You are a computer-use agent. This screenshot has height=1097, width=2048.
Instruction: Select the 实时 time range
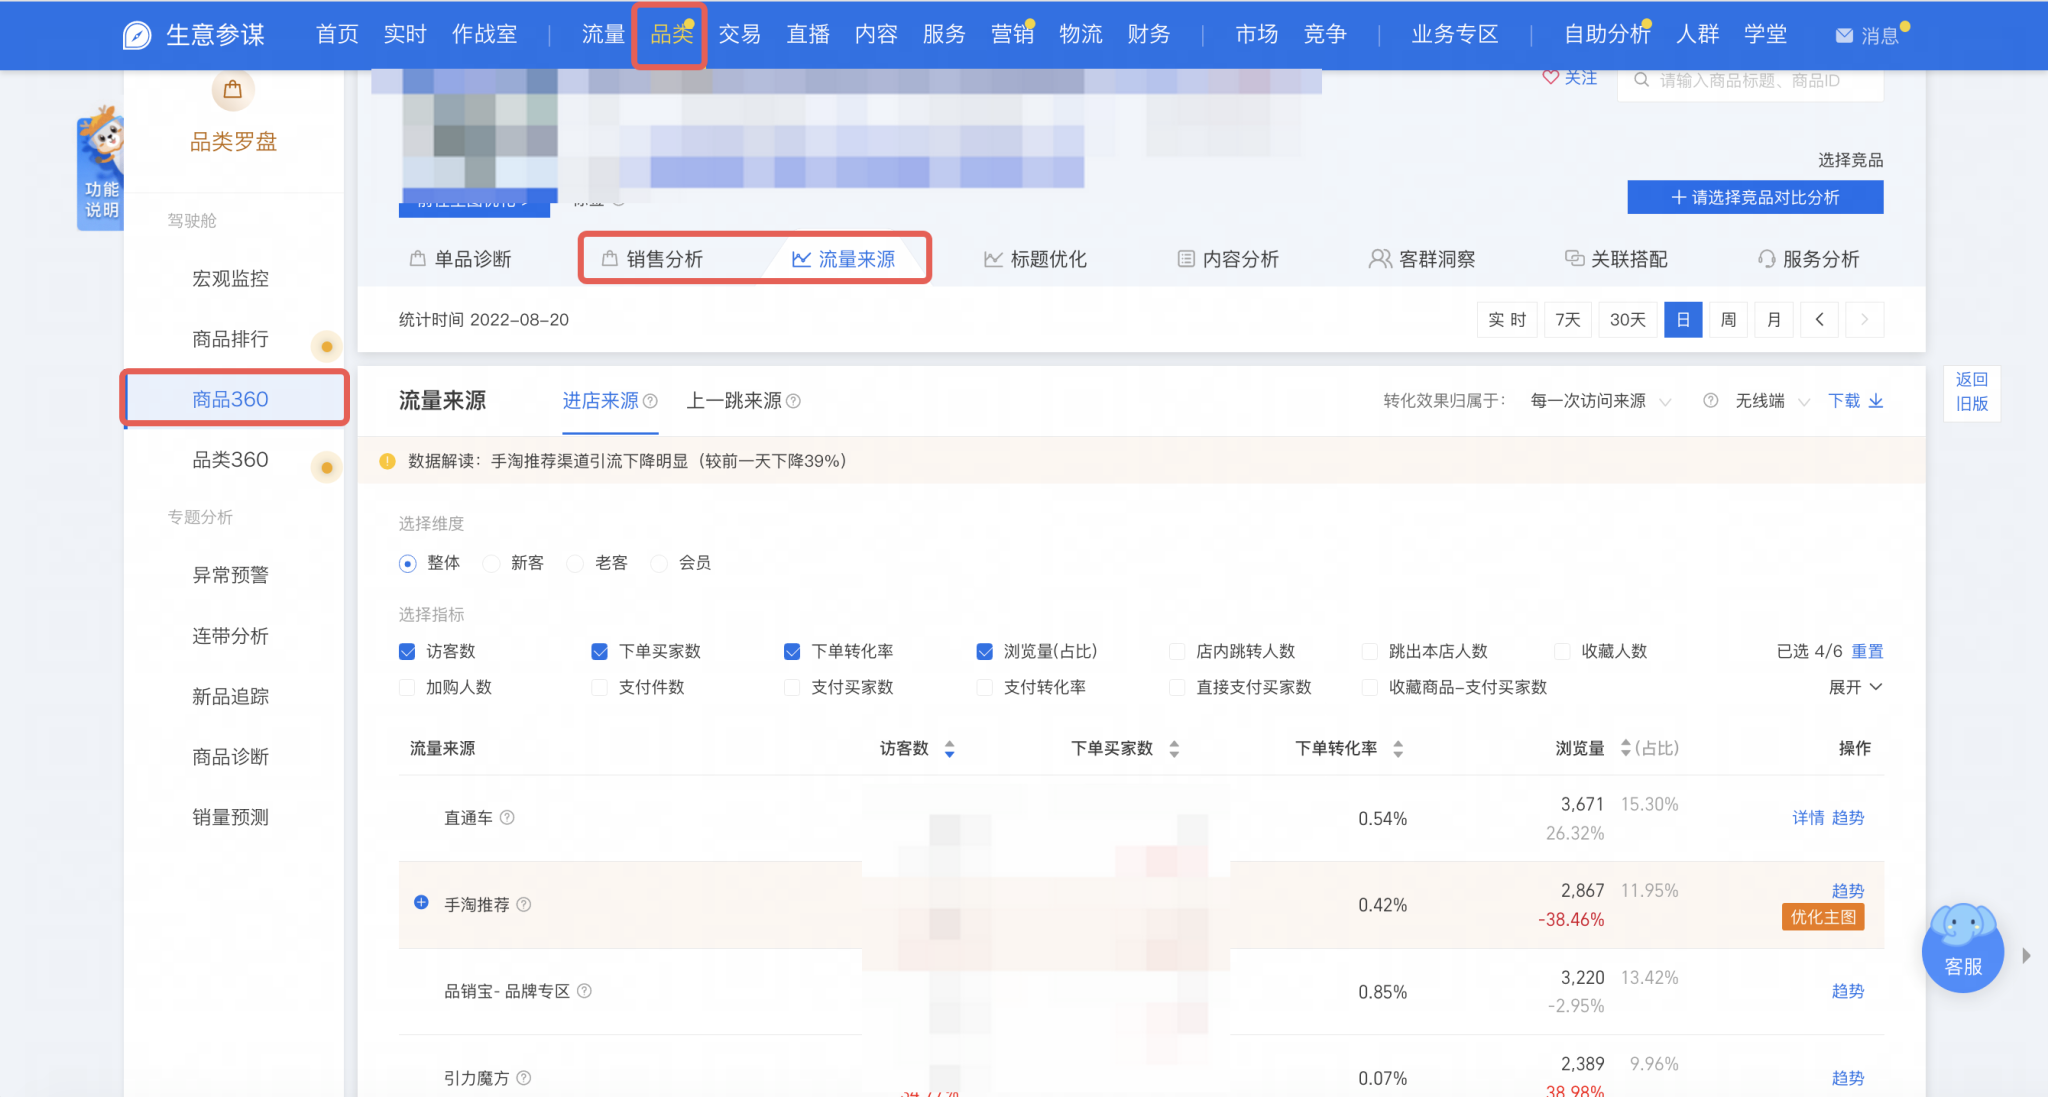1507,320
